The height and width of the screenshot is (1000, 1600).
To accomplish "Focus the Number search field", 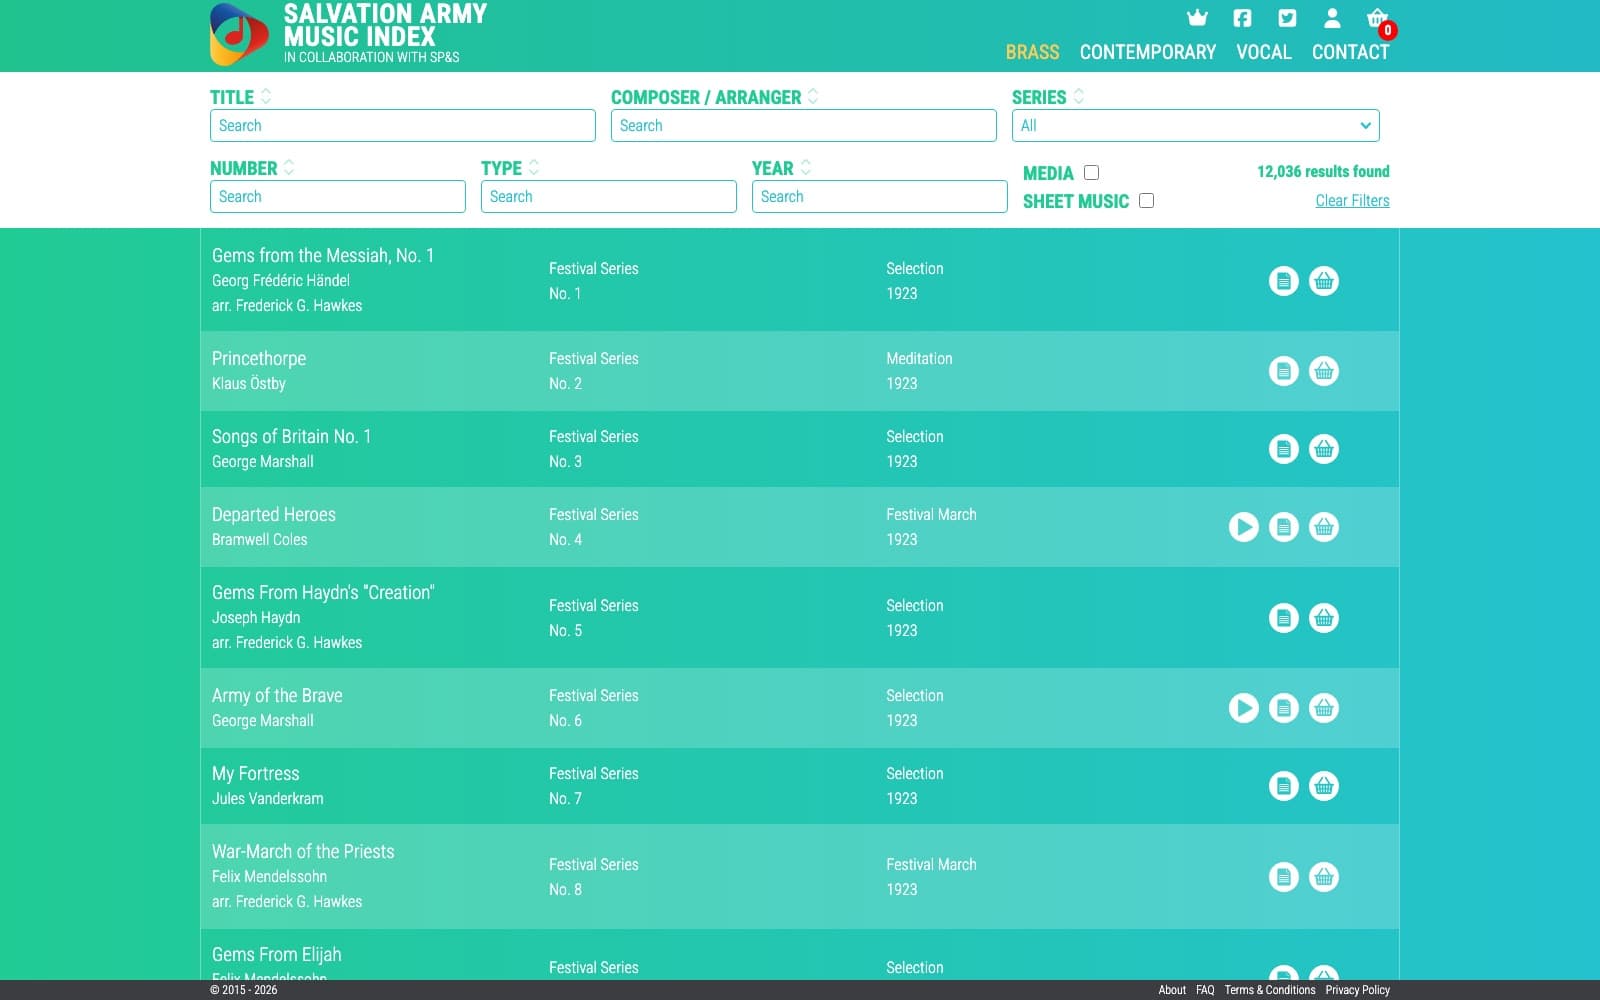I will tap(337, 196).
